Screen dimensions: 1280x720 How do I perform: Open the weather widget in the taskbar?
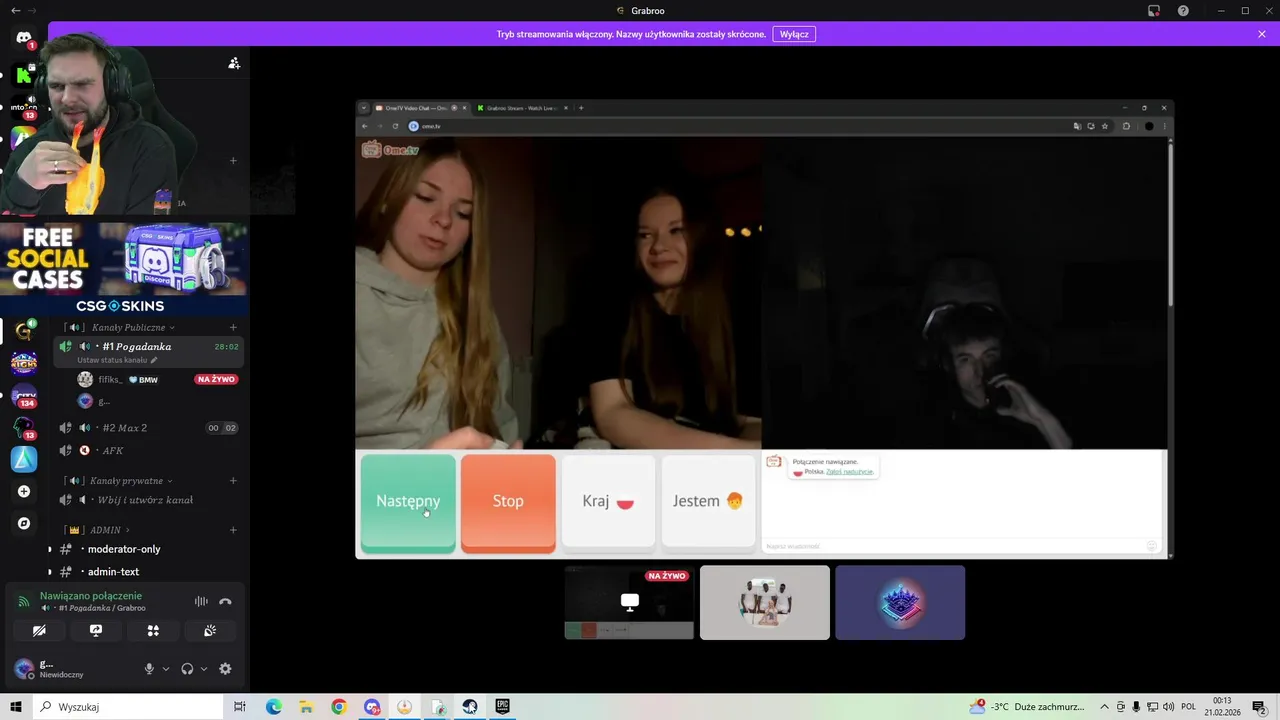point(1028,707)
